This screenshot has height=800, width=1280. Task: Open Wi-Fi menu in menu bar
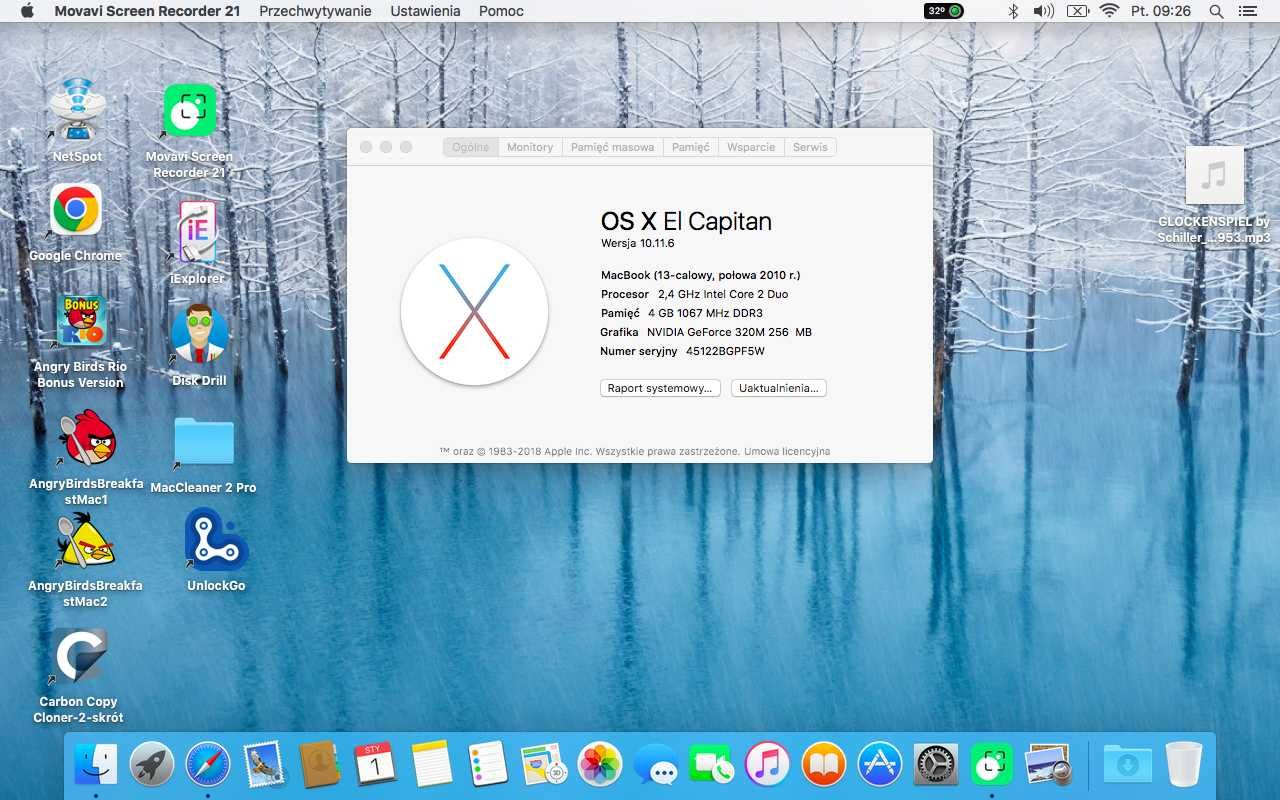1108,11
